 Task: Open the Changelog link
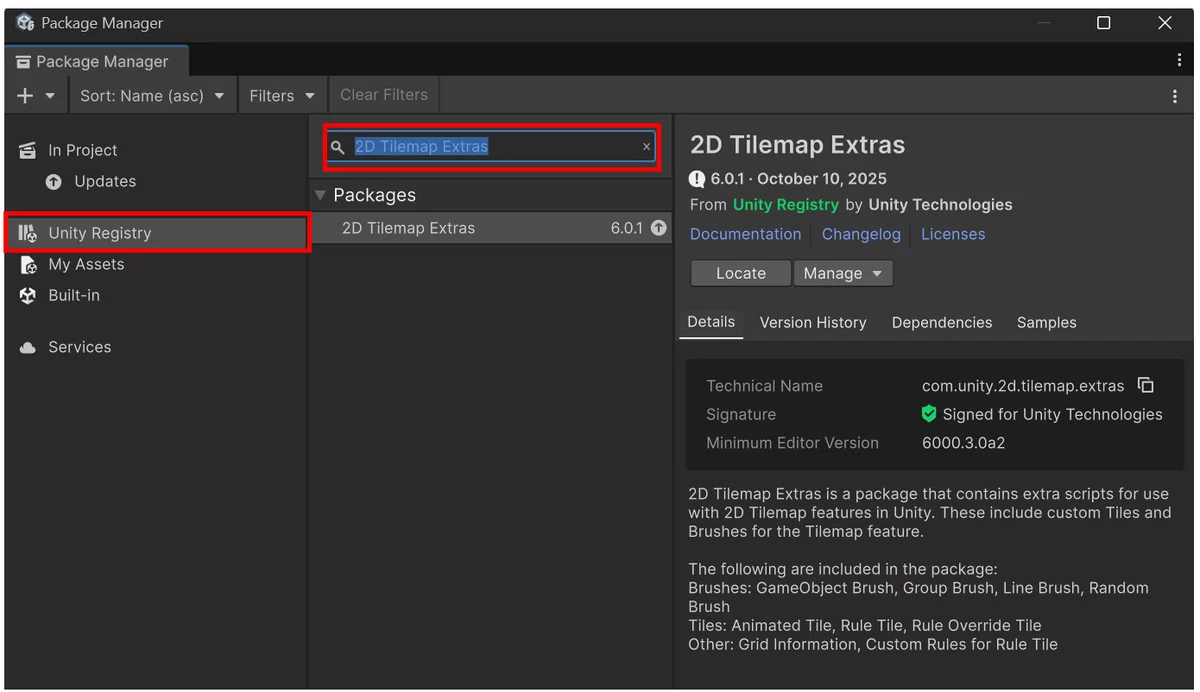(x=861, y=234)
